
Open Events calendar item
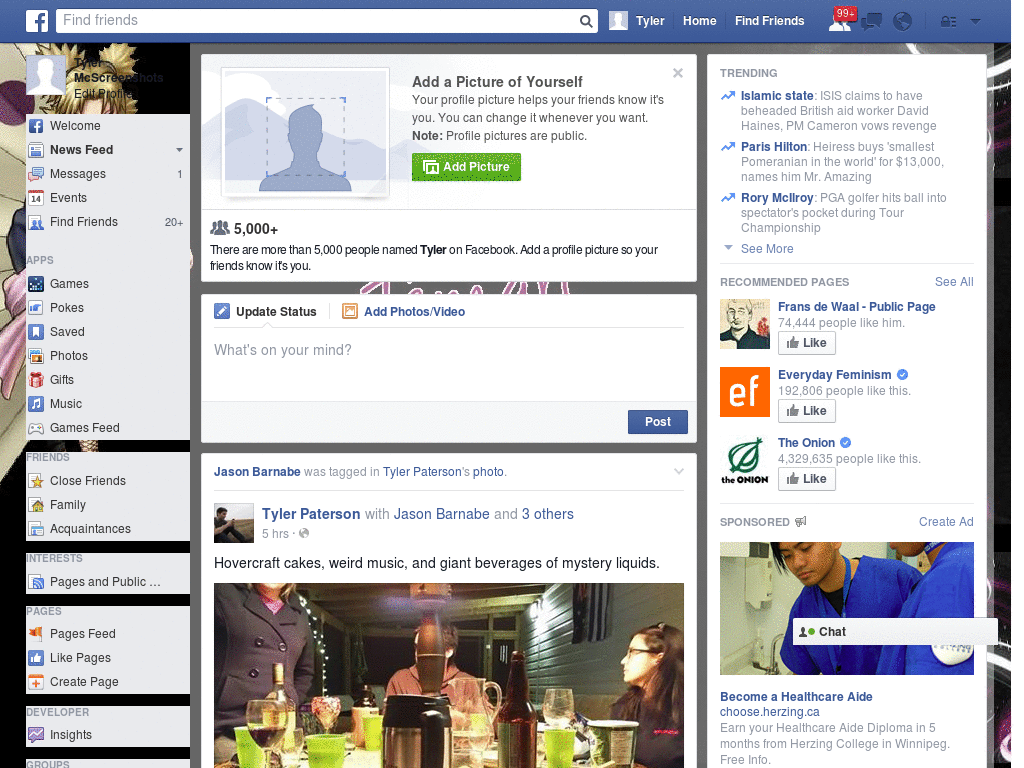coord(108,198)
